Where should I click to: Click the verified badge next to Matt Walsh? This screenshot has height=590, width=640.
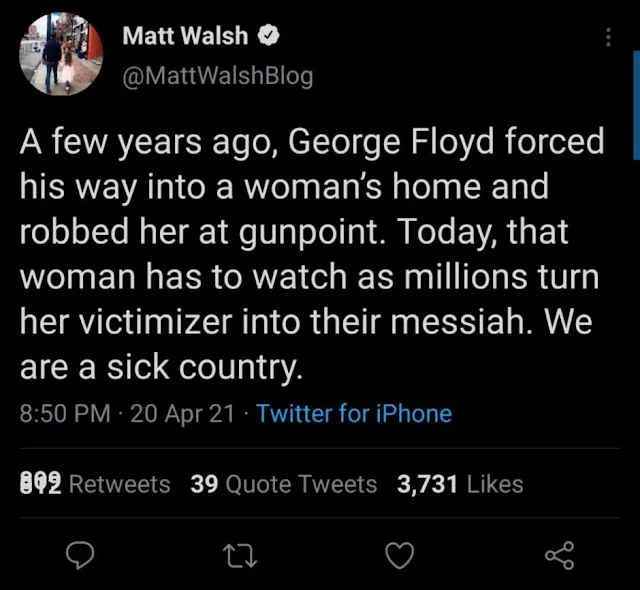(269, 37)
